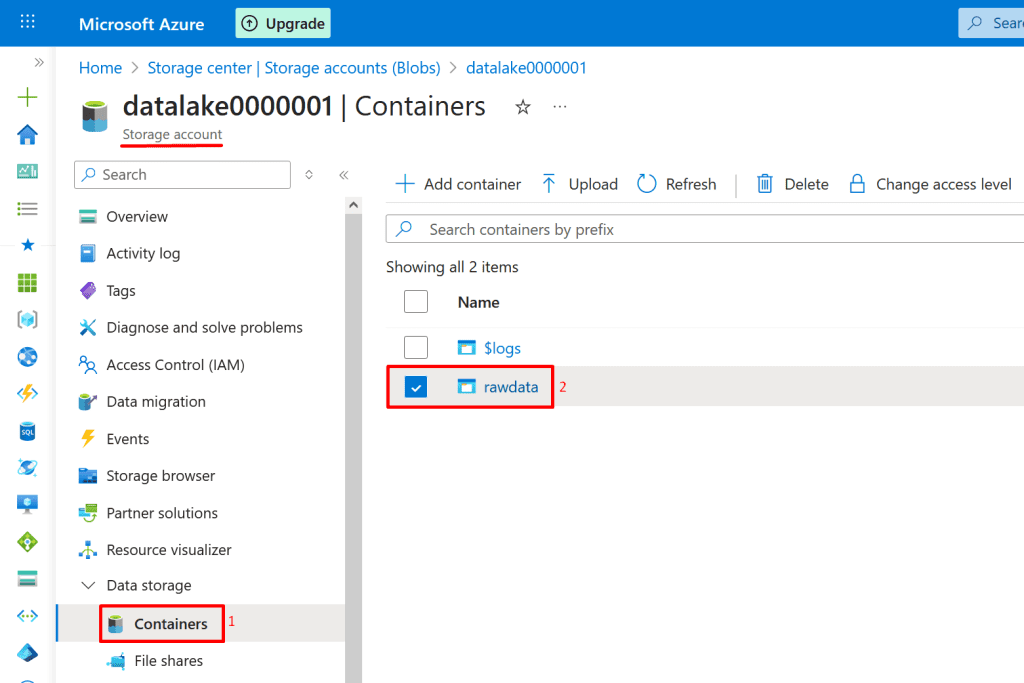Click the resource menu vertical scrollbar
The height and width of the screenshot is (683, 1024).
[353, 400]
